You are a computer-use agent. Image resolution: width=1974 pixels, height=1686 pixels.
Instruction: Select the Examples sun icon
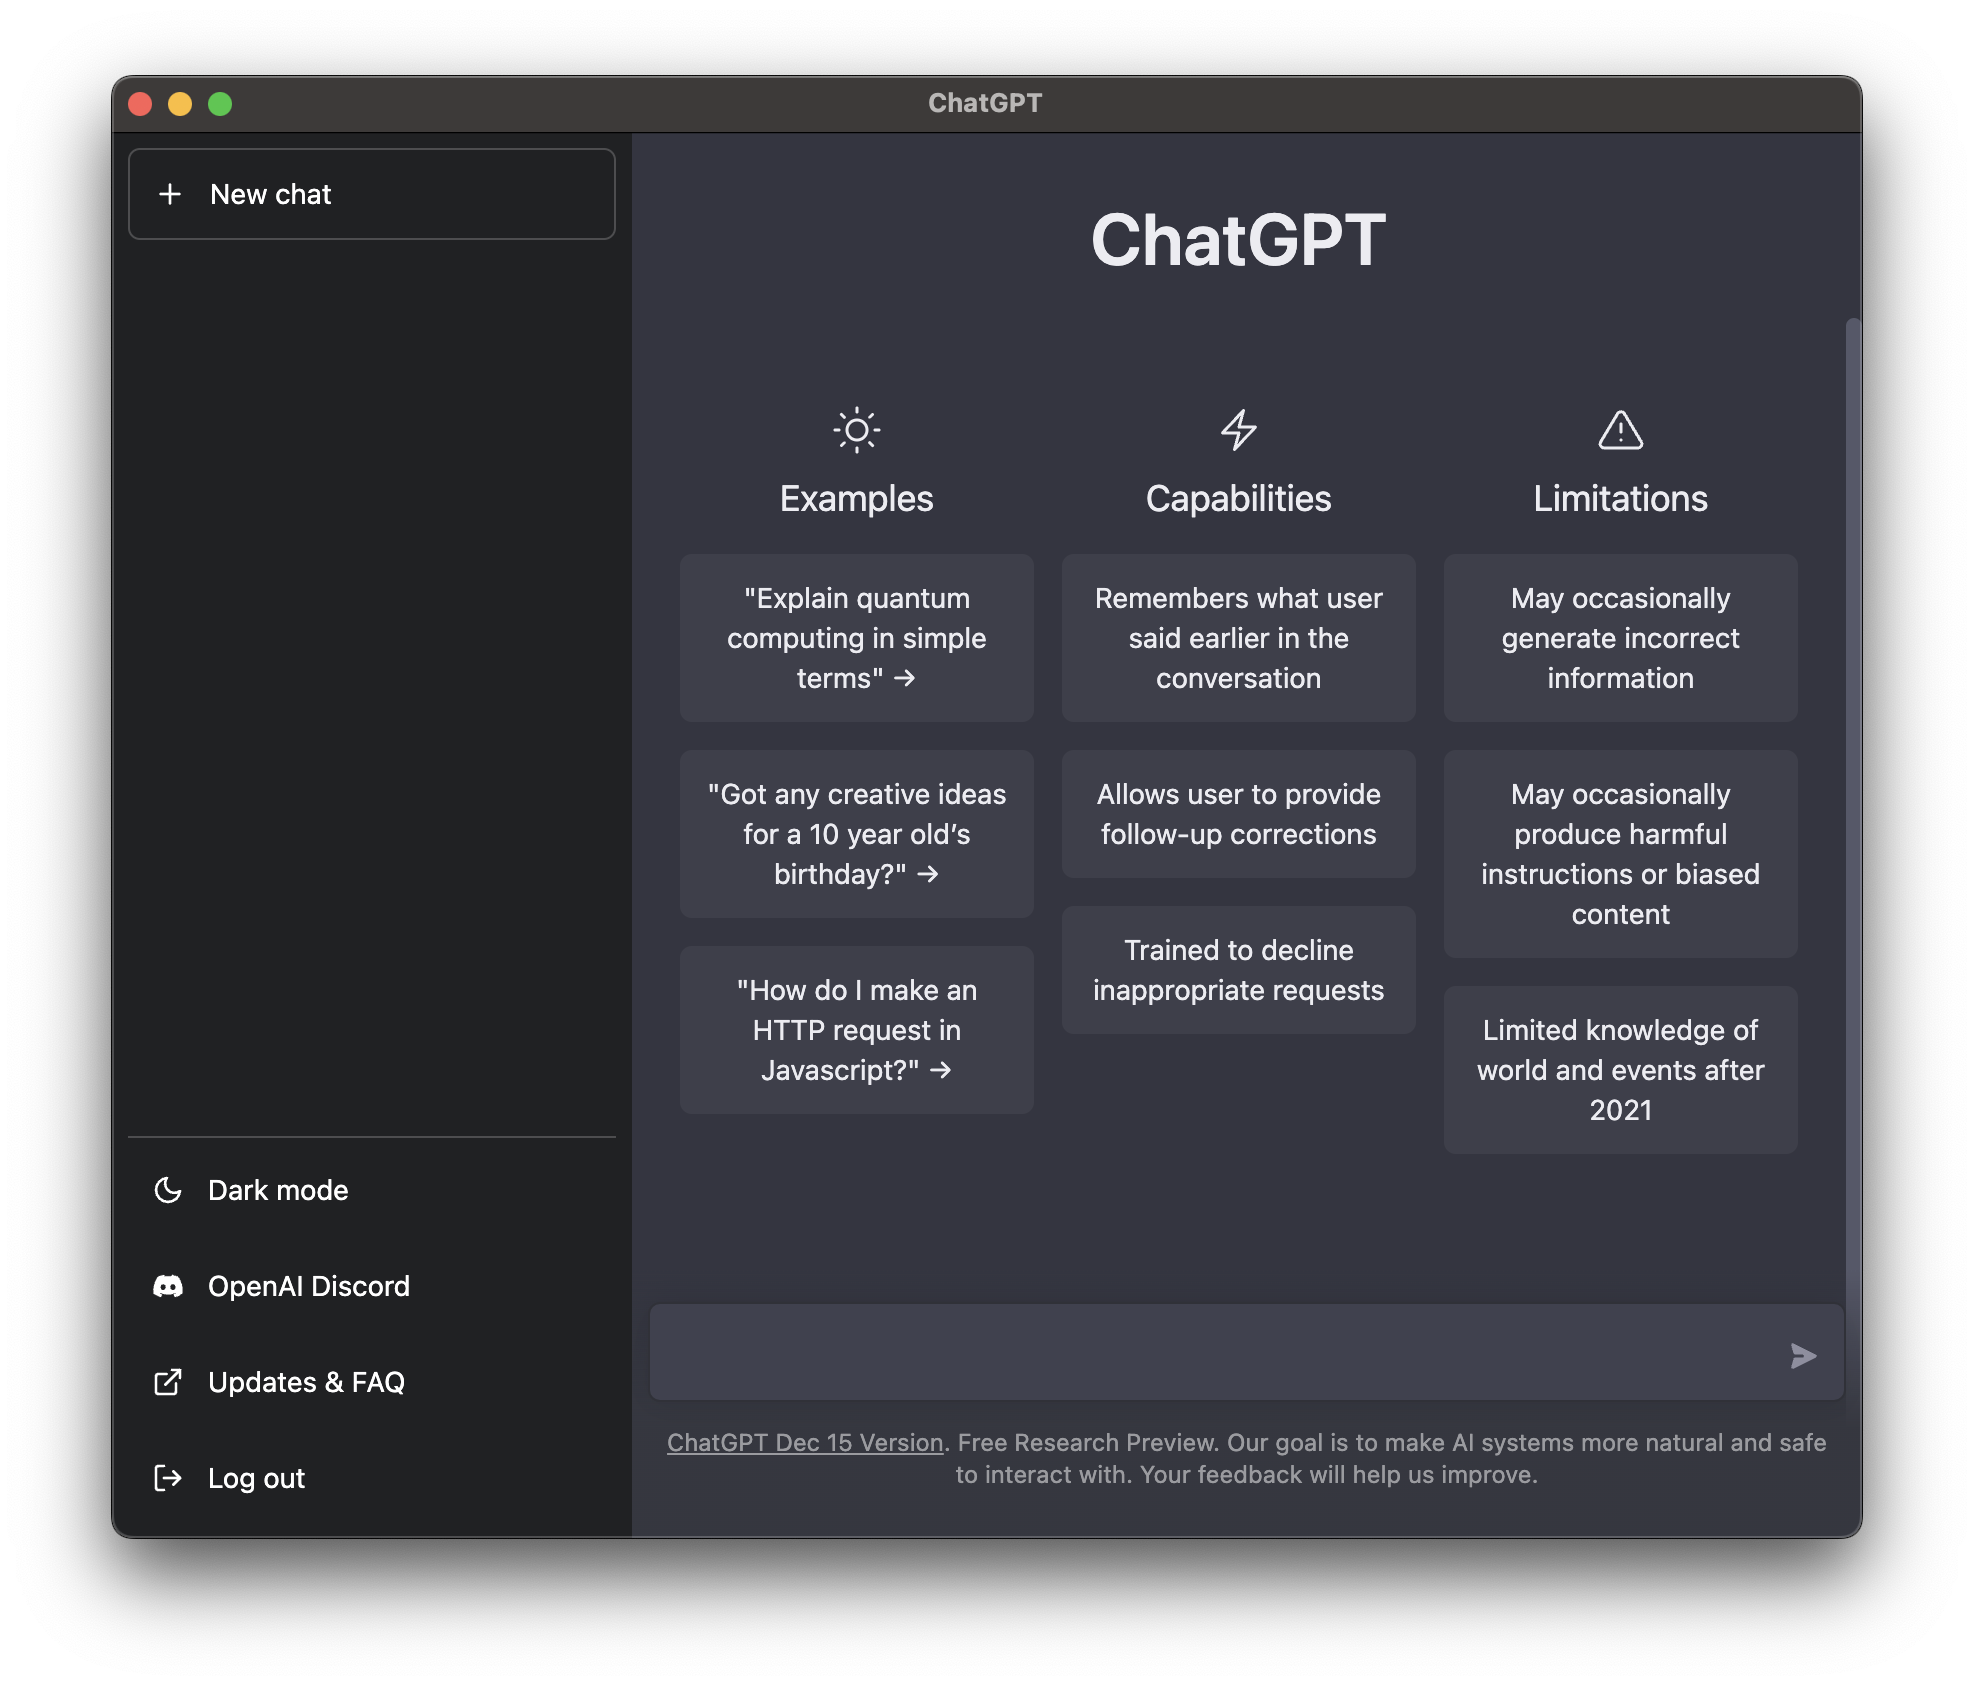pos(856,429)
